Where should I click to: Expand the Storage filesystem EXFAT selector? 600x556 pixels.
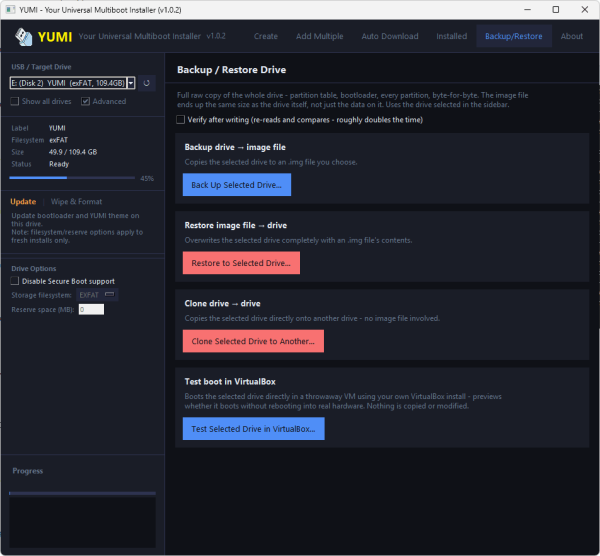[x=97, y=295]
